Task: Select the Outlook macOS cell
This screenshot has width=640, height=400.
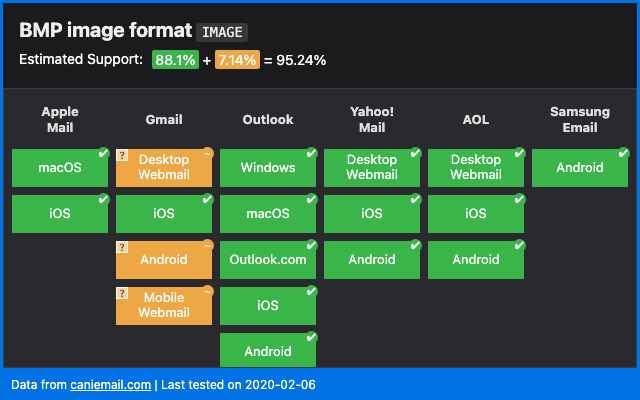Action: [267, 214]
